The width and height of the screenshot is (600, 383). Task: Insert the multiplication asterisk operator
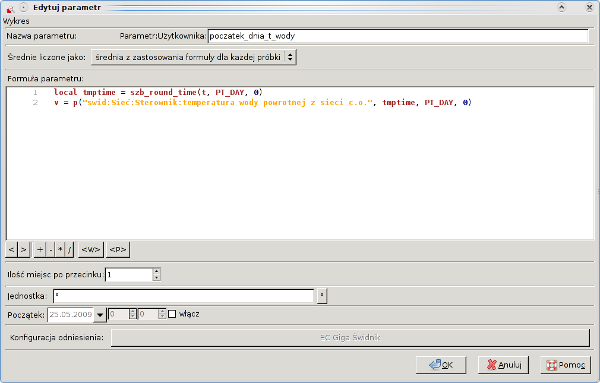pos(60,249)
